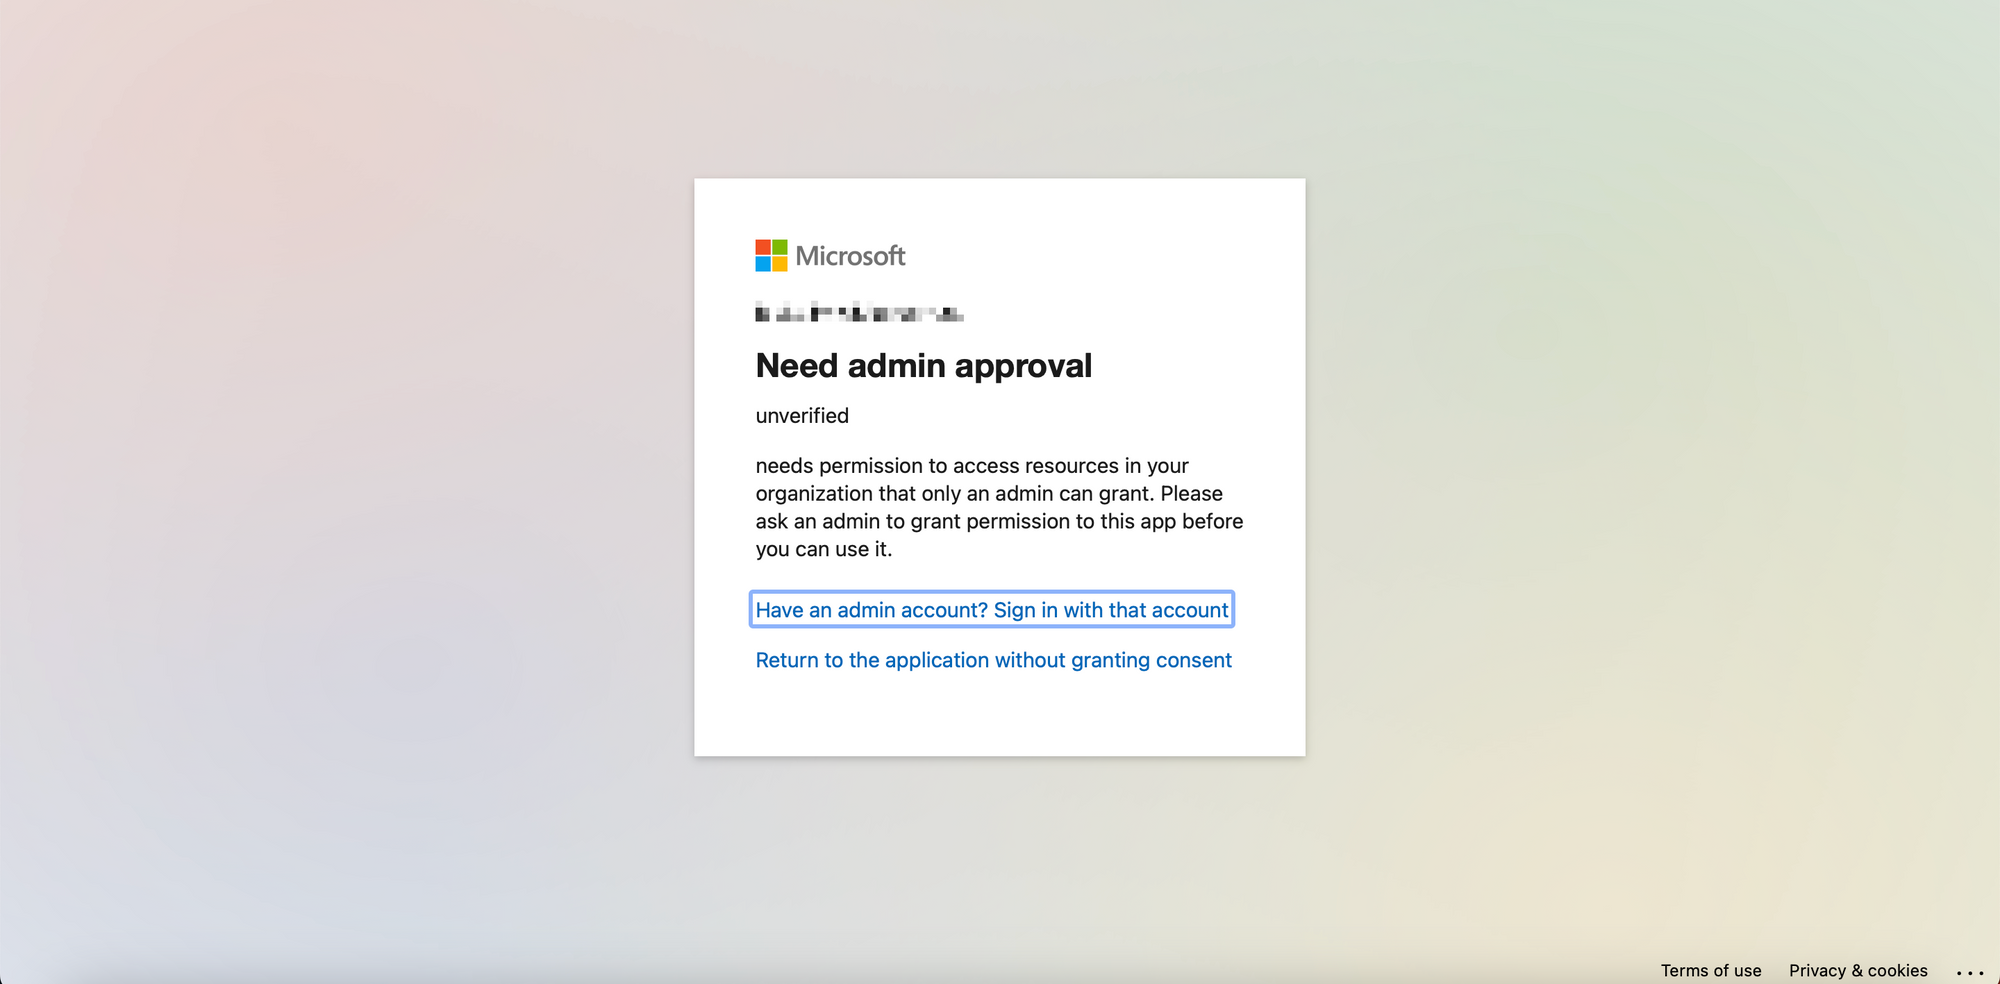The height and width of the screenshot is (984, 2000).
Task: Open the footer ellipsis more options
Action: pos(1969,972)
